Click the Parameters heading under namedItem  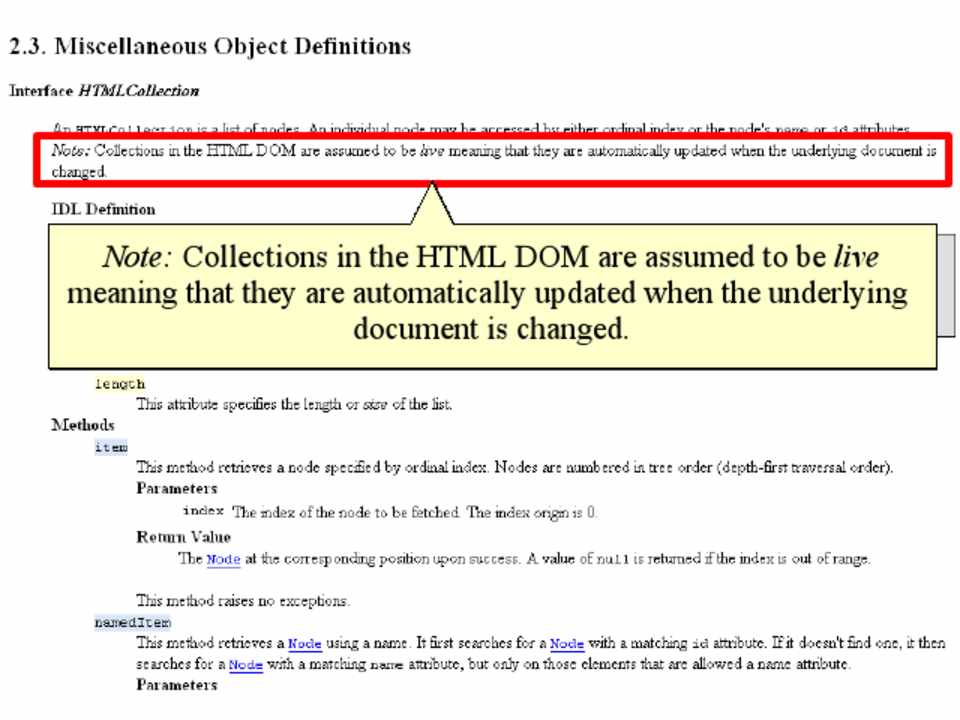(x=177, y=685)
